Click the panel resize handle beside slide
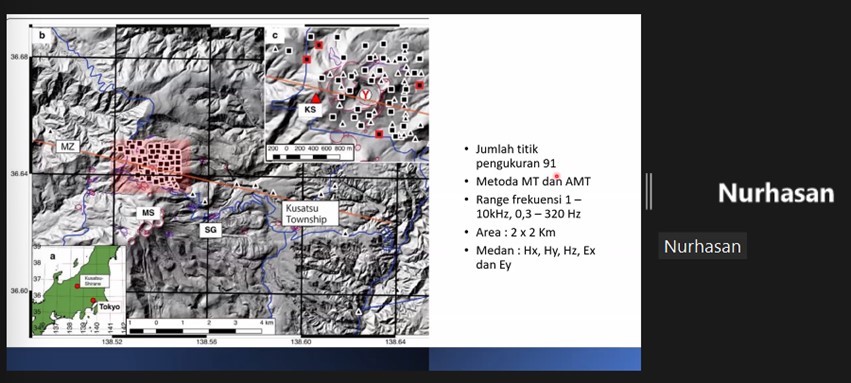Image resolution: width=851 pixels, height=383 pixels. (x=649, y=191)
